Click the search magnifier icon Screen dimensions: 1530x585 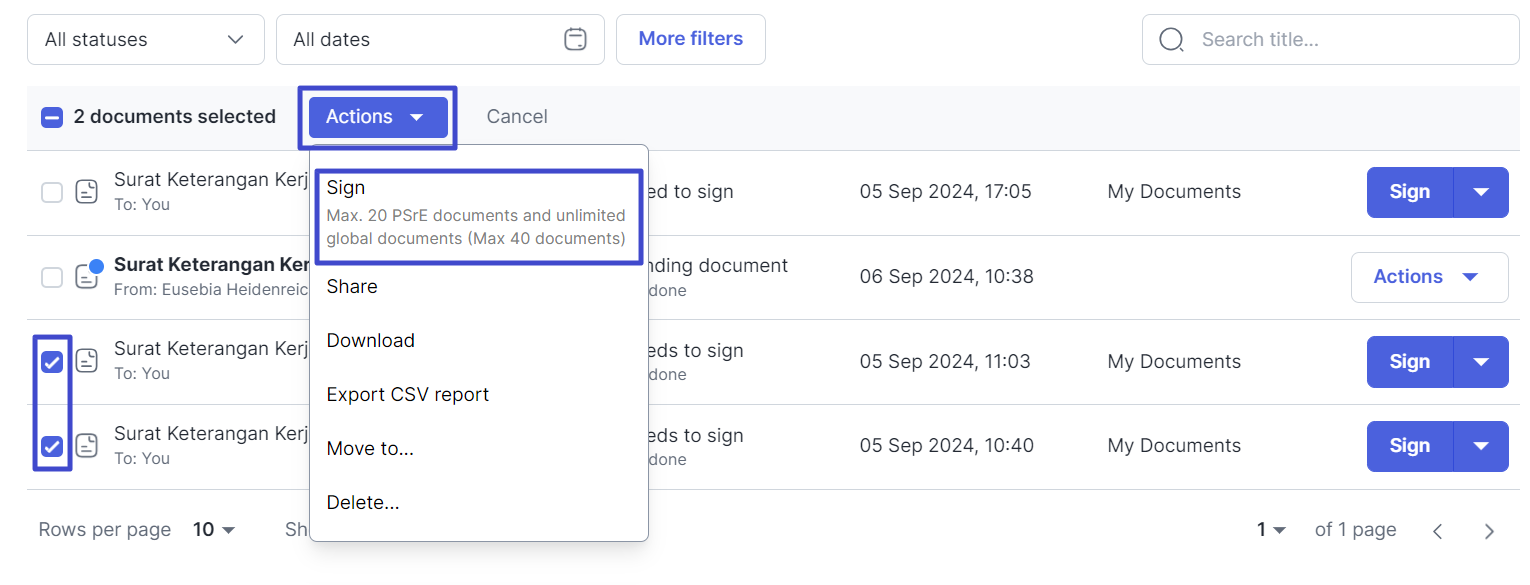coord(1171,40)
